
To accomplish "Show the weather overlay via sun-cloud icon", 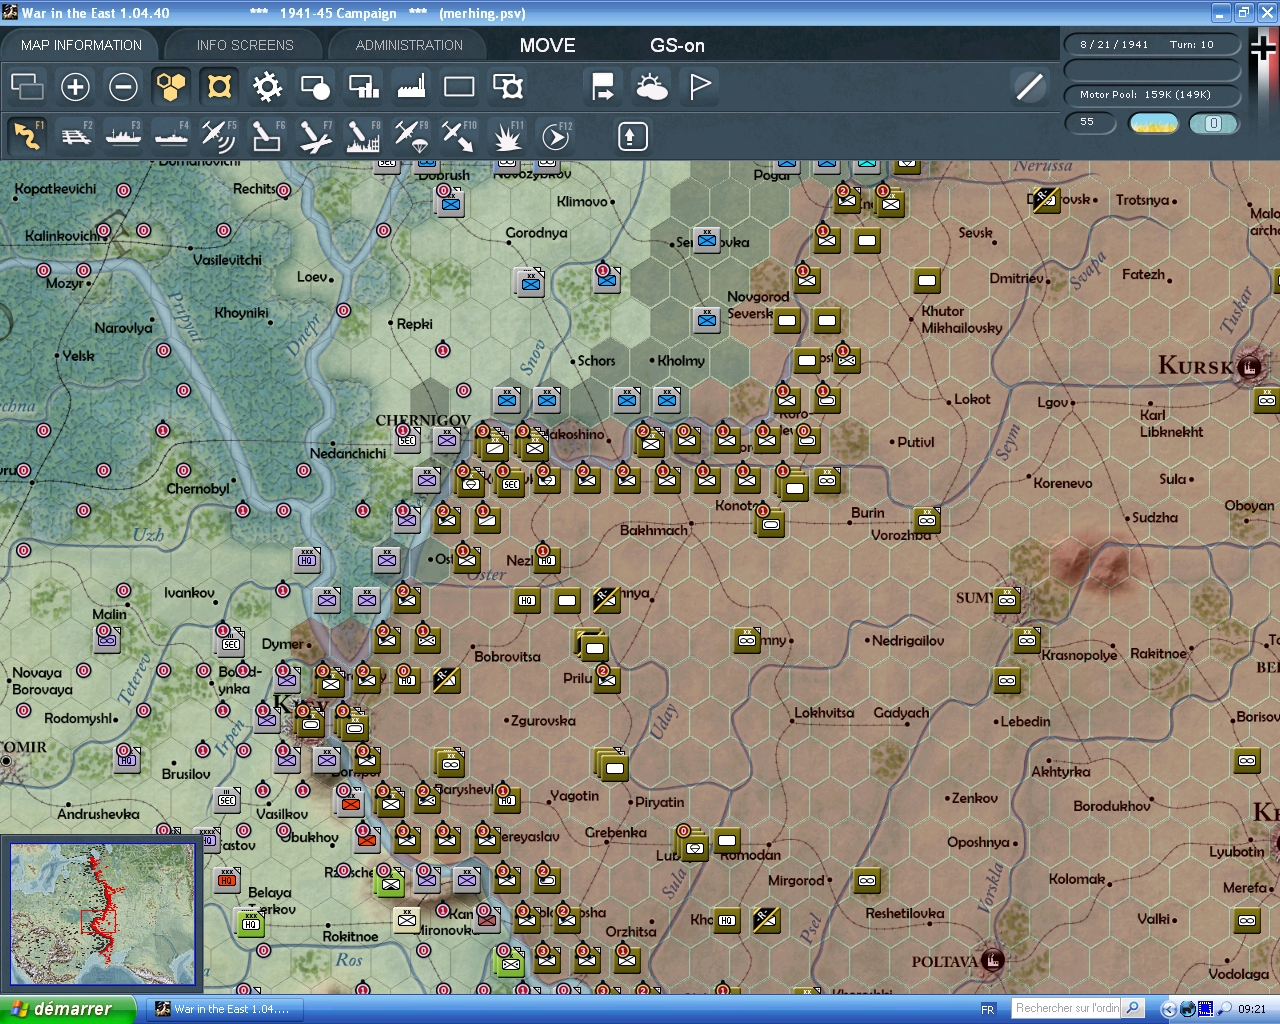I will click(651, 87).
